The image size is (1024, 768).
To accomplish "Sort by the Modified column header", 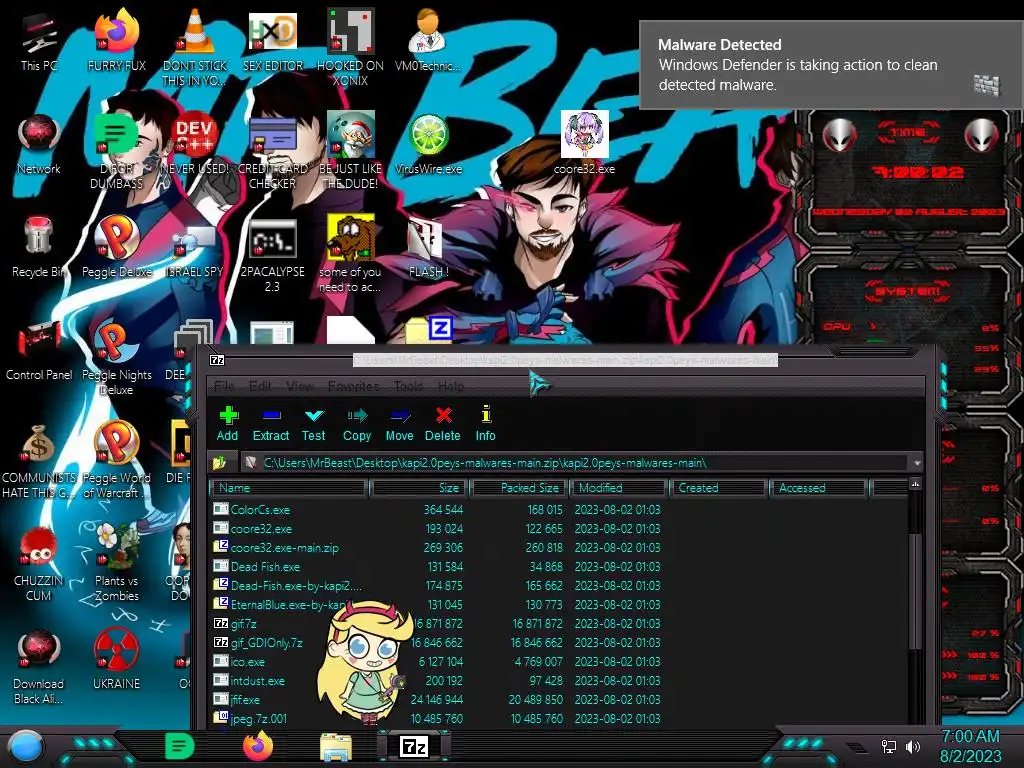I will point(619,488).
